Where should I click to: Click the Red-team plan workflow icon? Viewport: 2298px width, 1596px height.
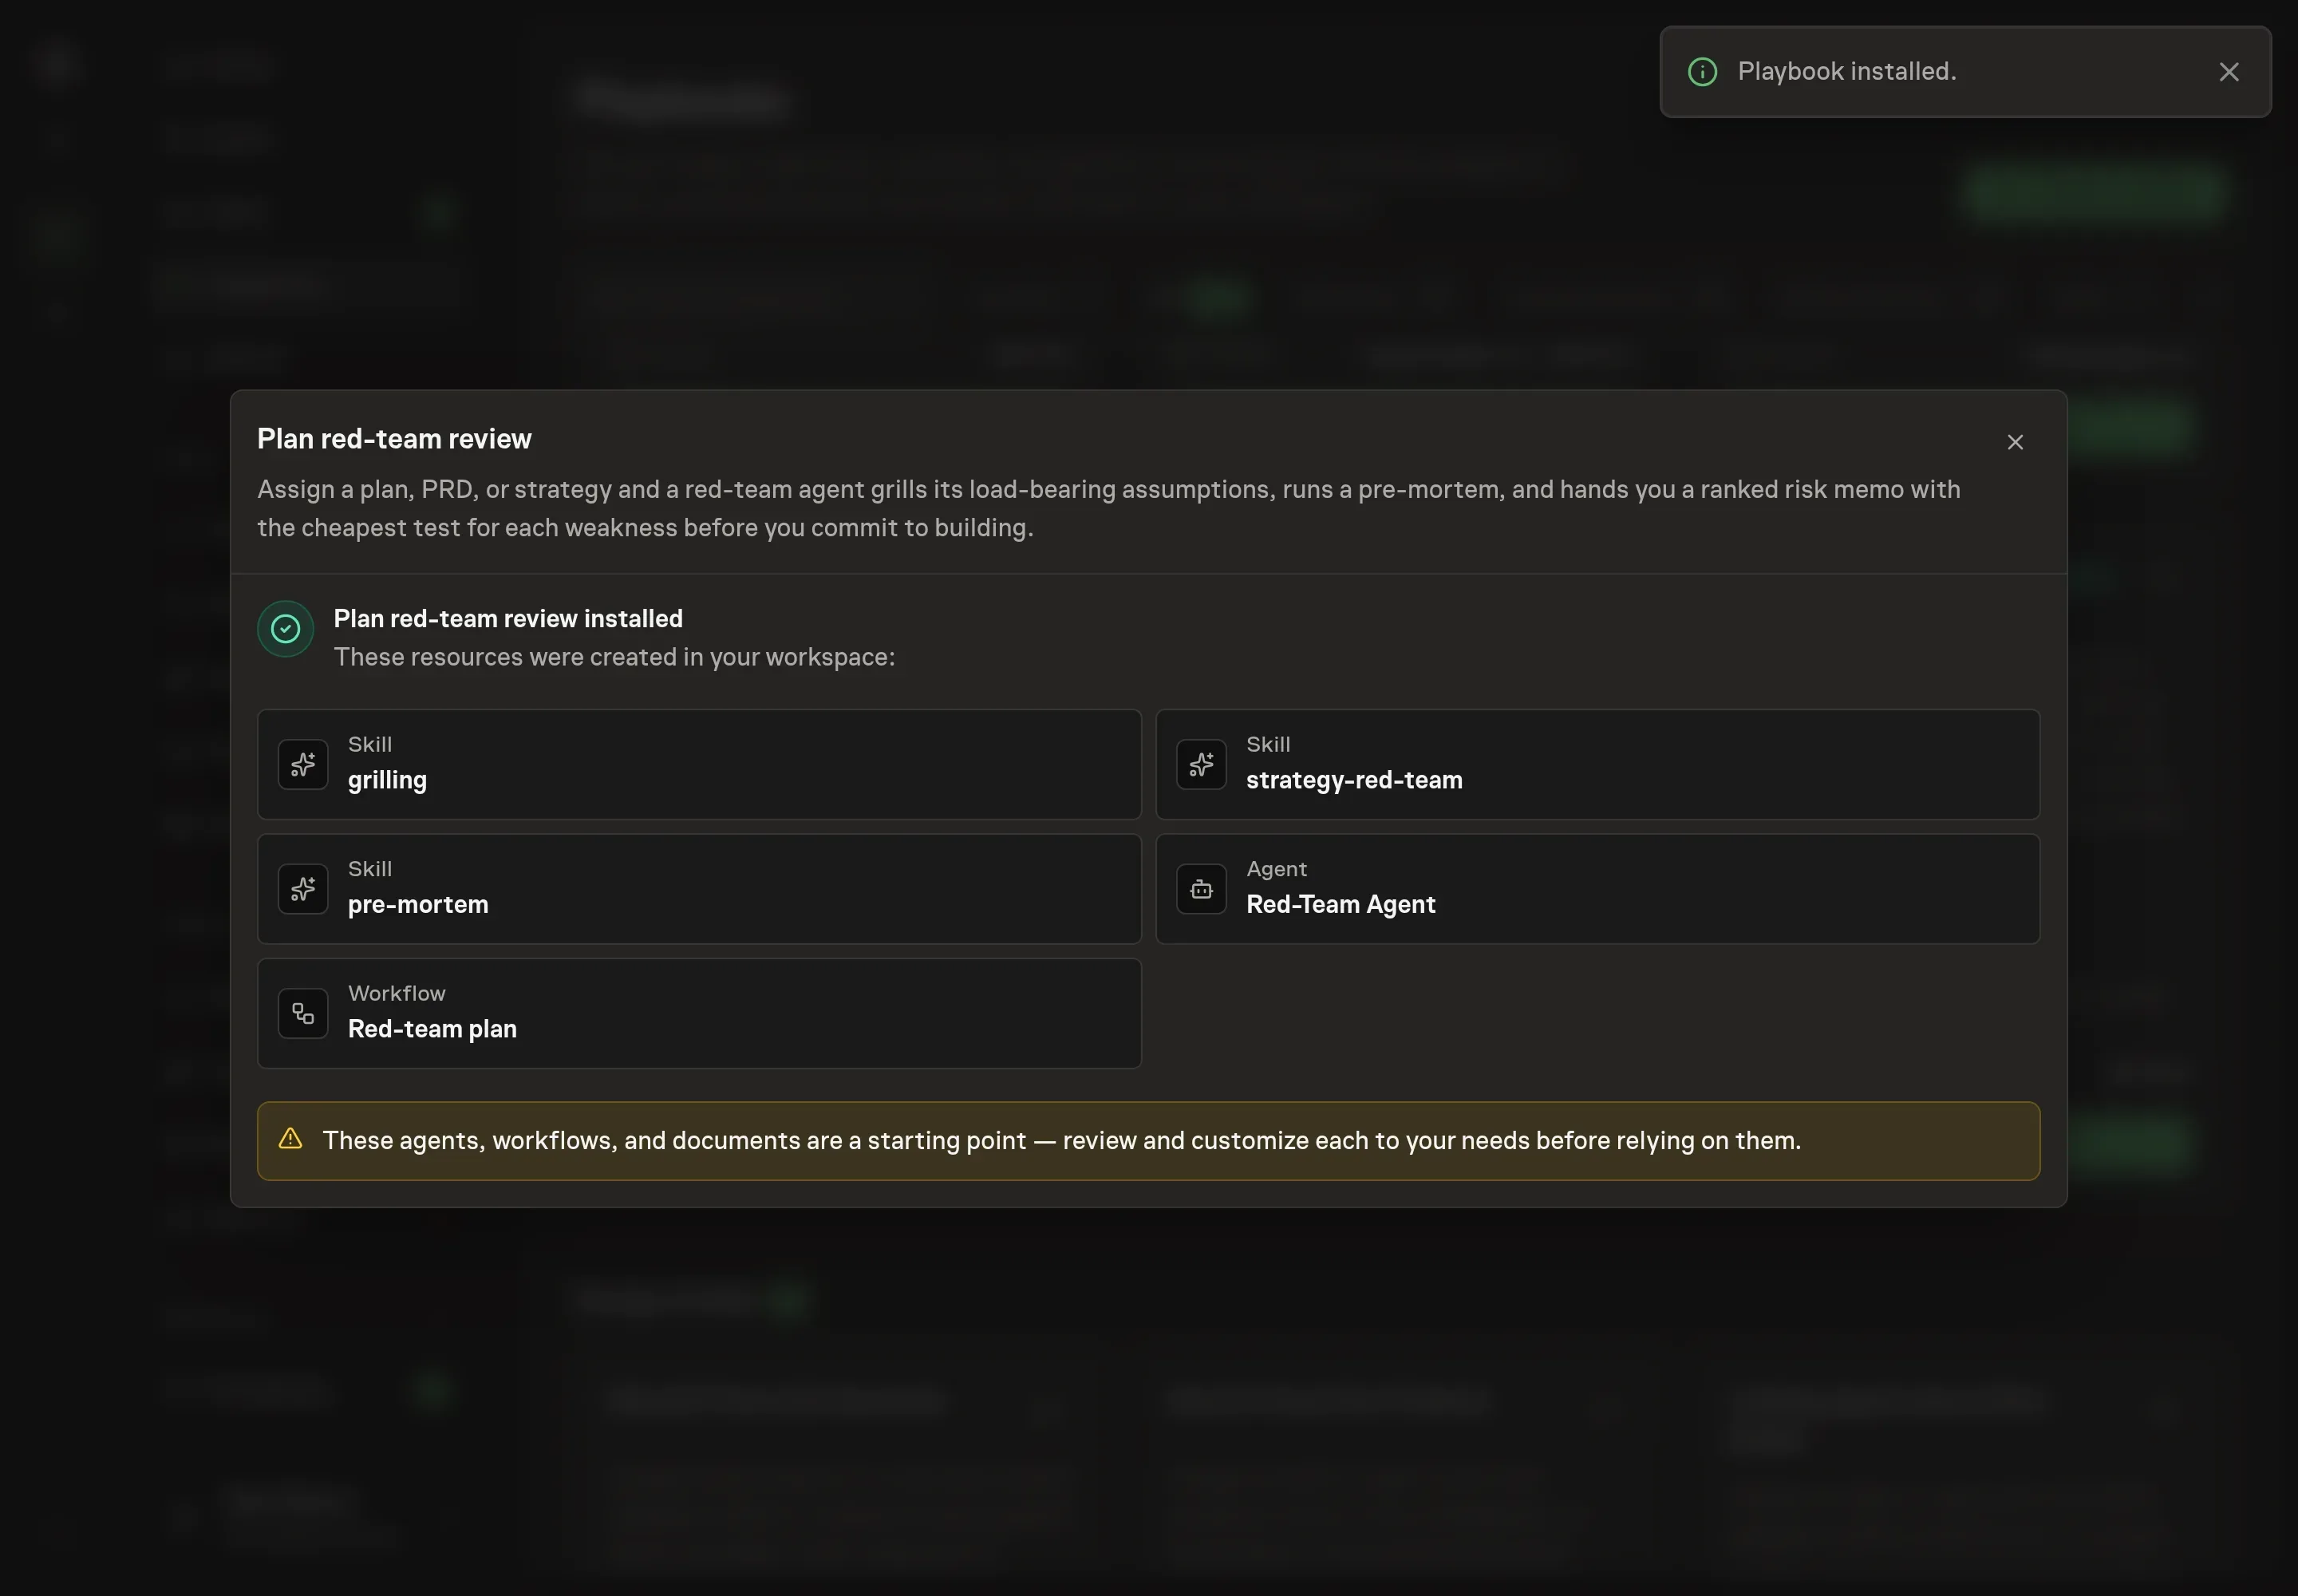point(303,1014)
